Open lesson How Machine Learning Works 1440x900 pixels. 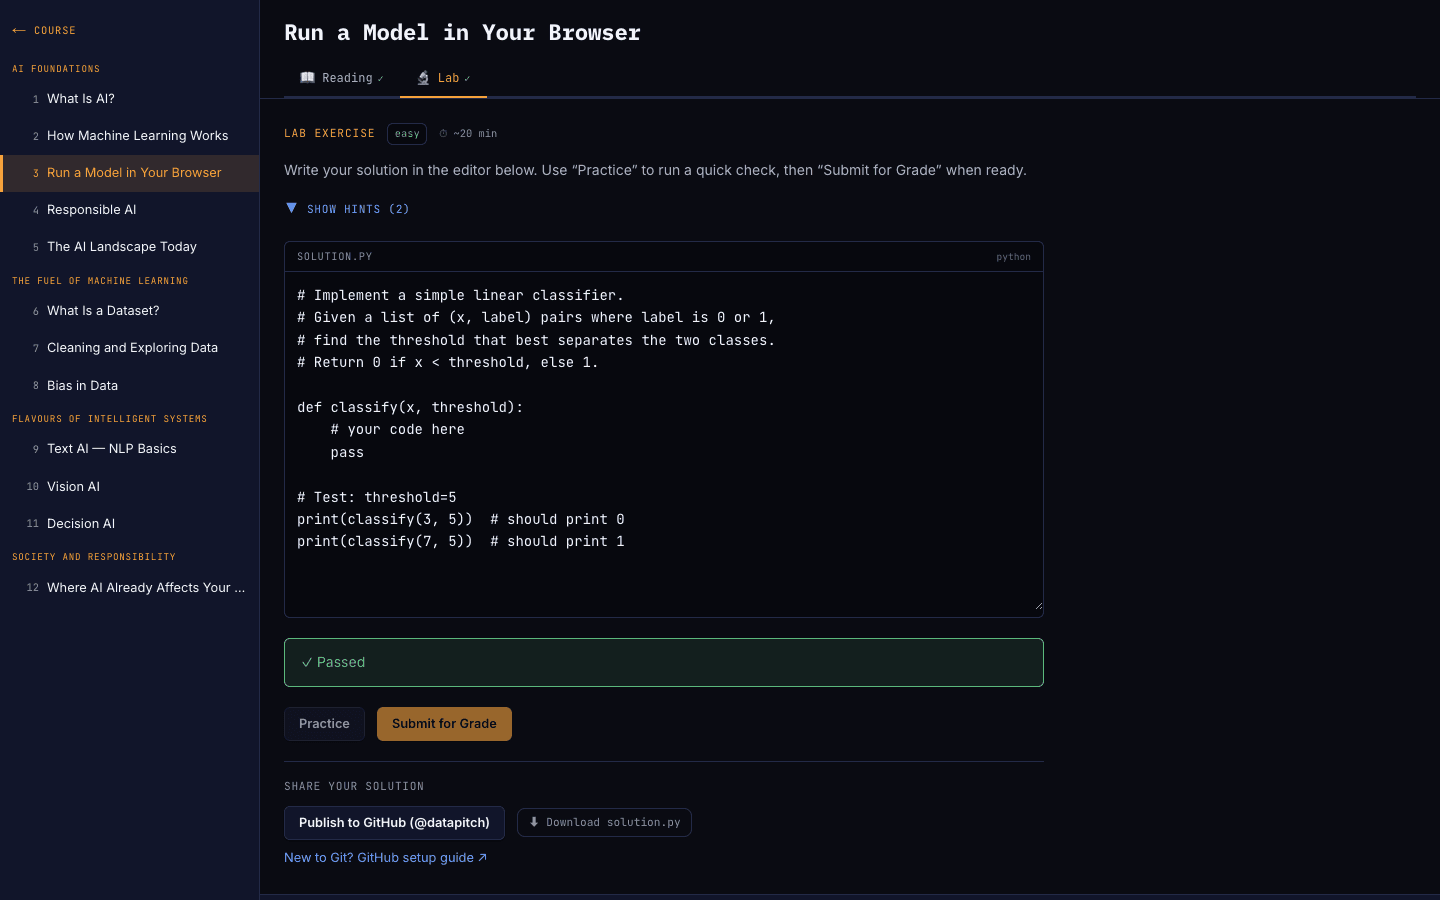[x=130, y=136]
